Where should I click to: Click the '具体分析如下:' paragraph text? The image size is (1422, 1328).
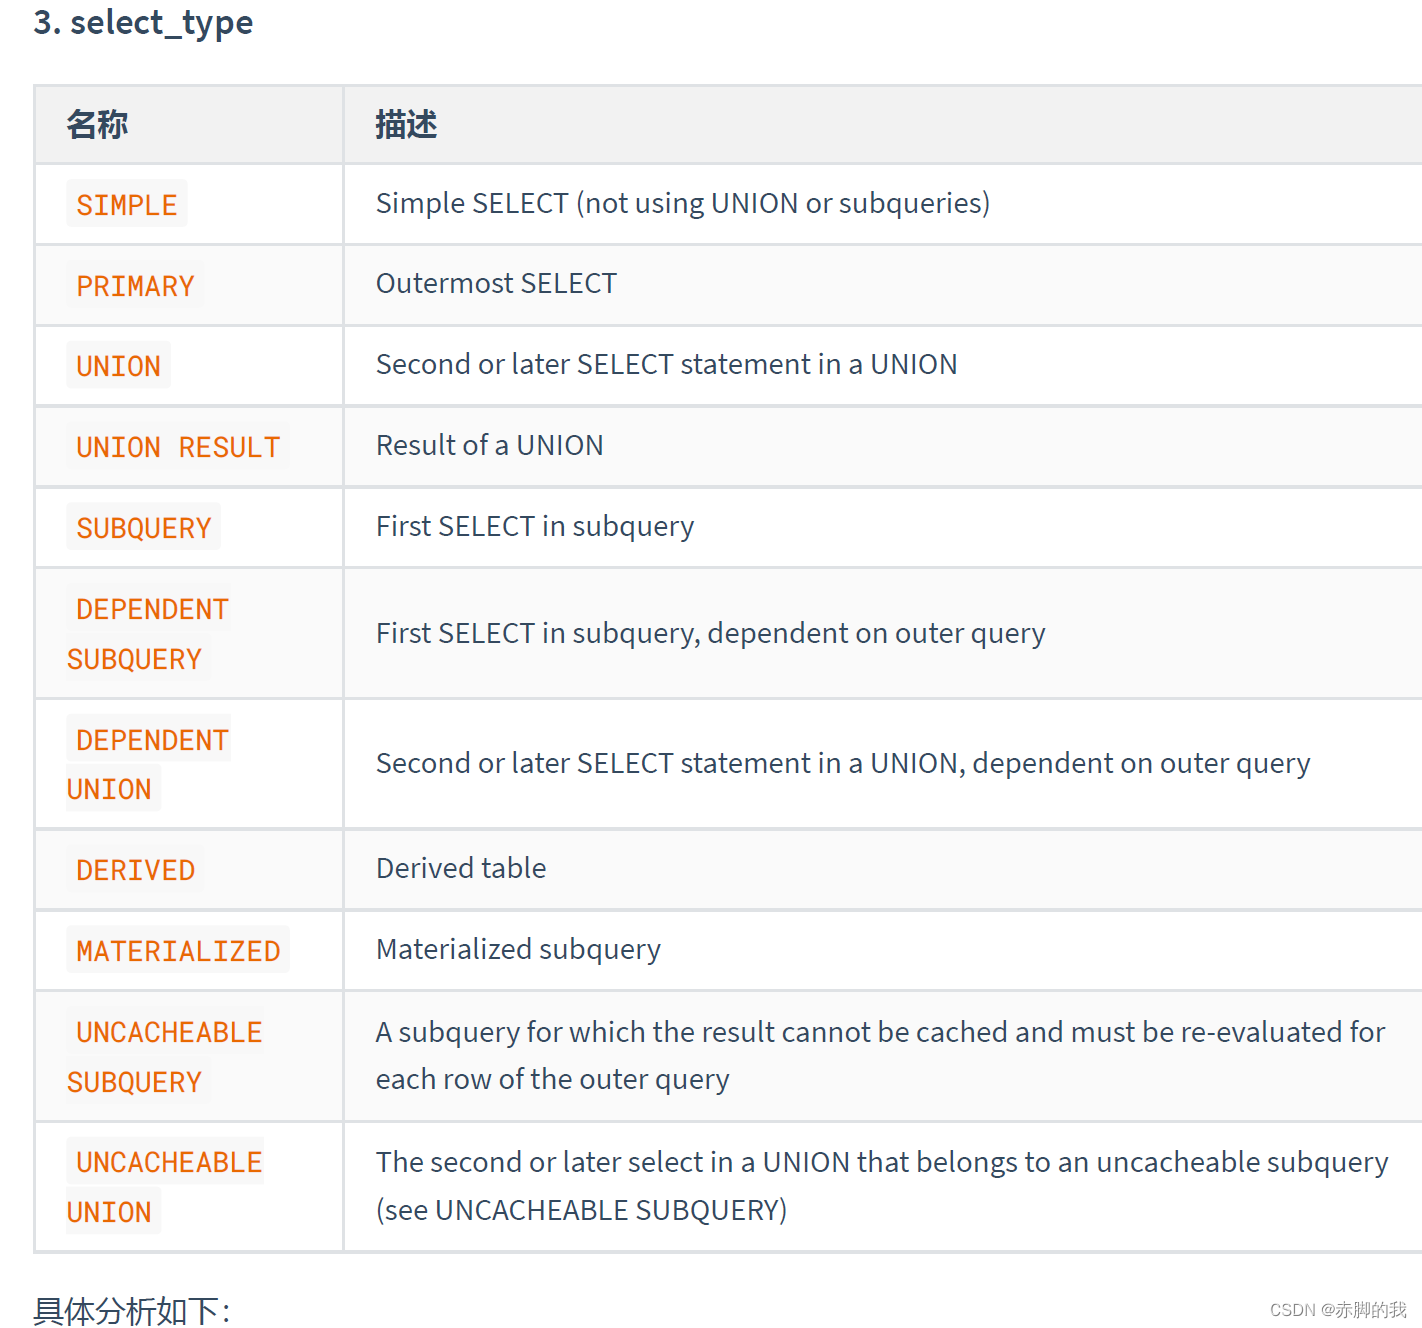(x=132, y=1311)
